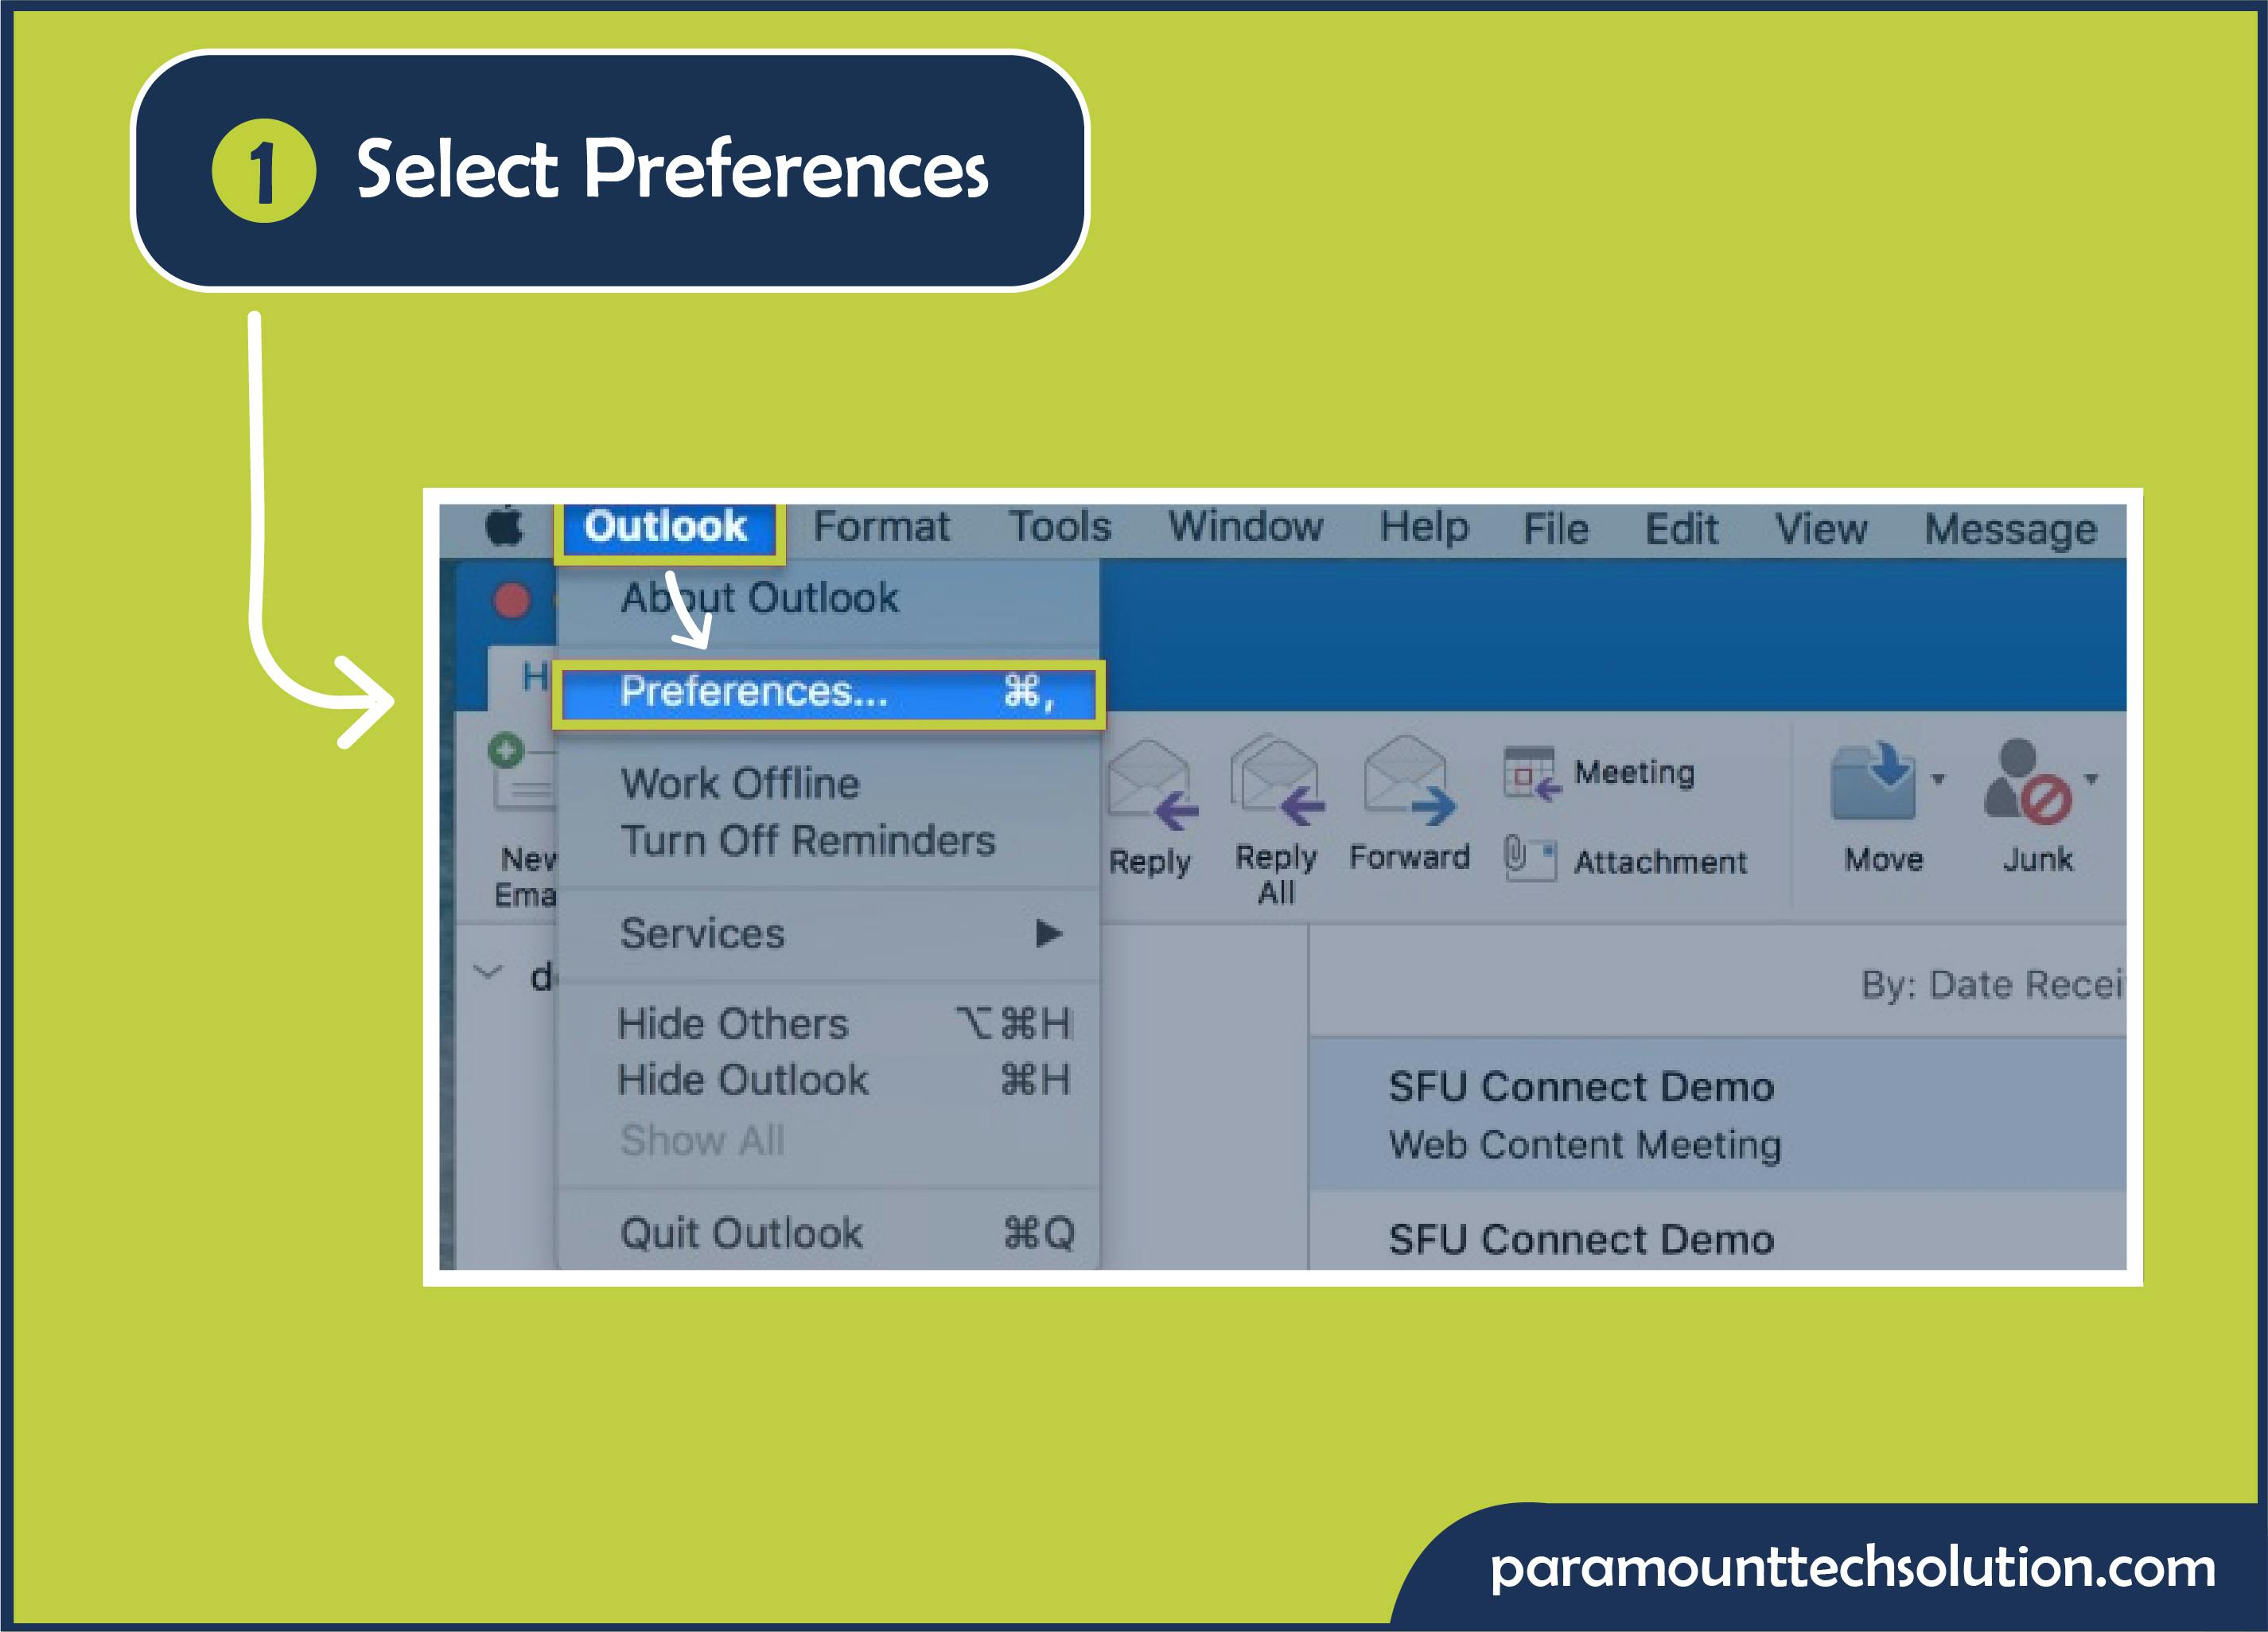
Task: Open the Help menu
Action: point(1424,528)
